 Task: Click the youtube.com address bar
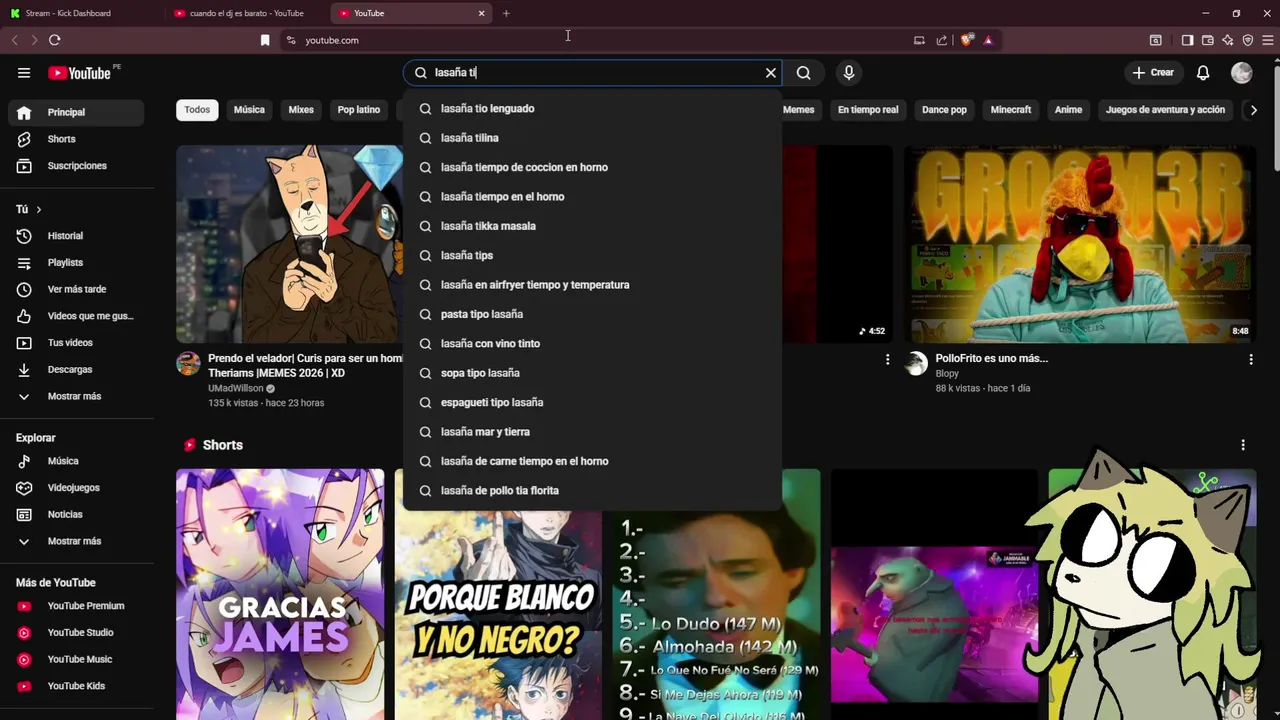(x=590, y=40)
